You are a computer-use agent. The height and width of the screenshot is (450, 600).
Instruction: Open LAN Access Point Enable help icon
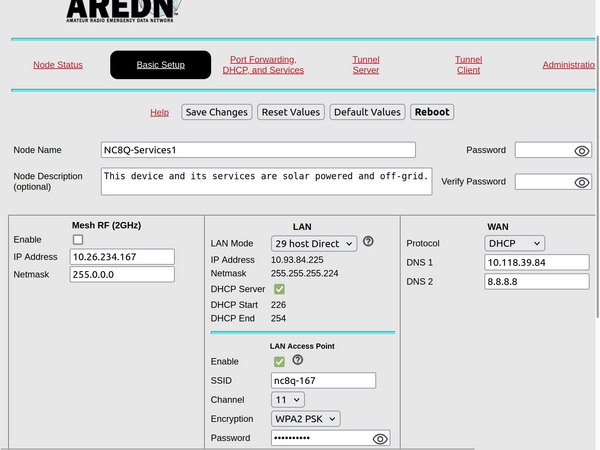pyautogui.click(x=297, y=360)
